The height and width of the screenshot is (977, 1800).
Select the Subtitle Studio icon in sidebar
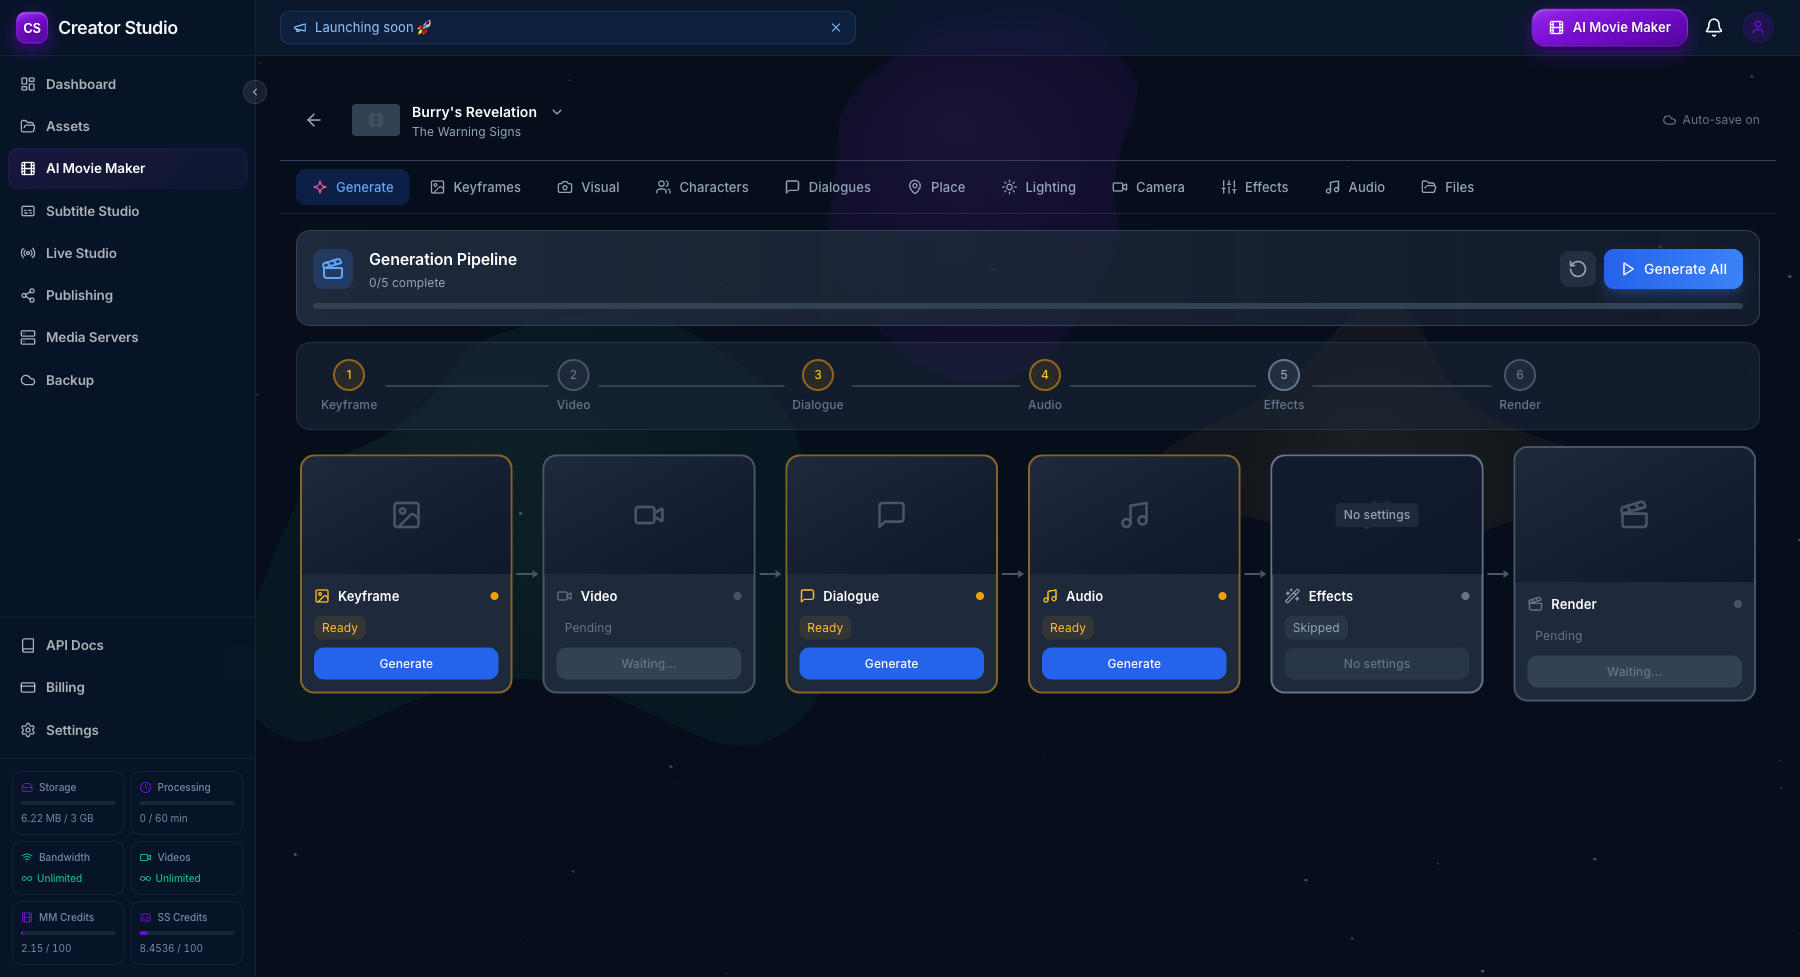coord(28,211)
